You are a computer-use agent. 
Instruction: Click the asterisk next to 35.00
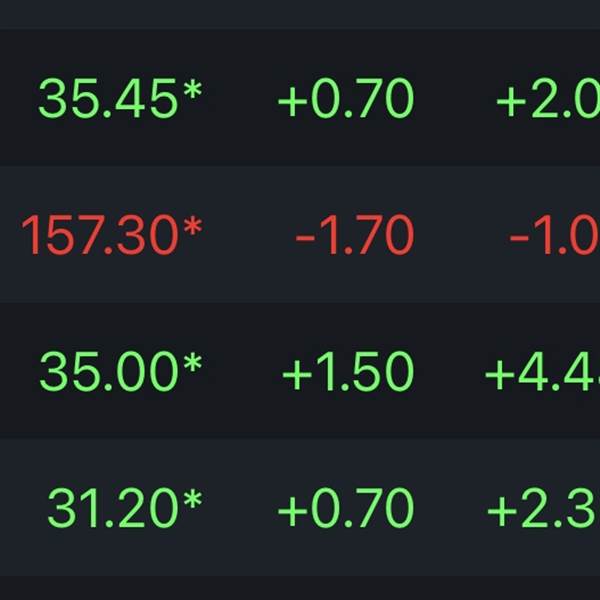pyautogui.click(x=192, y=362)
